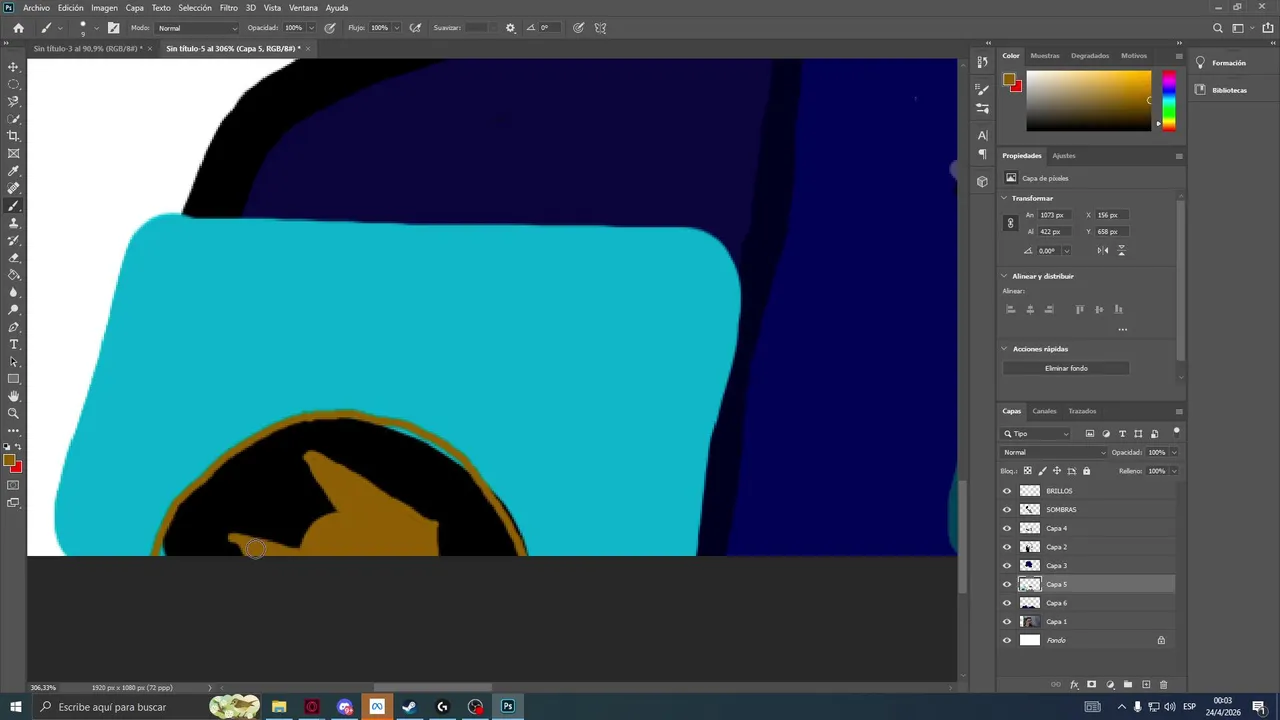
Task: Hide the Capa 3 layer
Action: [1007, 566]
